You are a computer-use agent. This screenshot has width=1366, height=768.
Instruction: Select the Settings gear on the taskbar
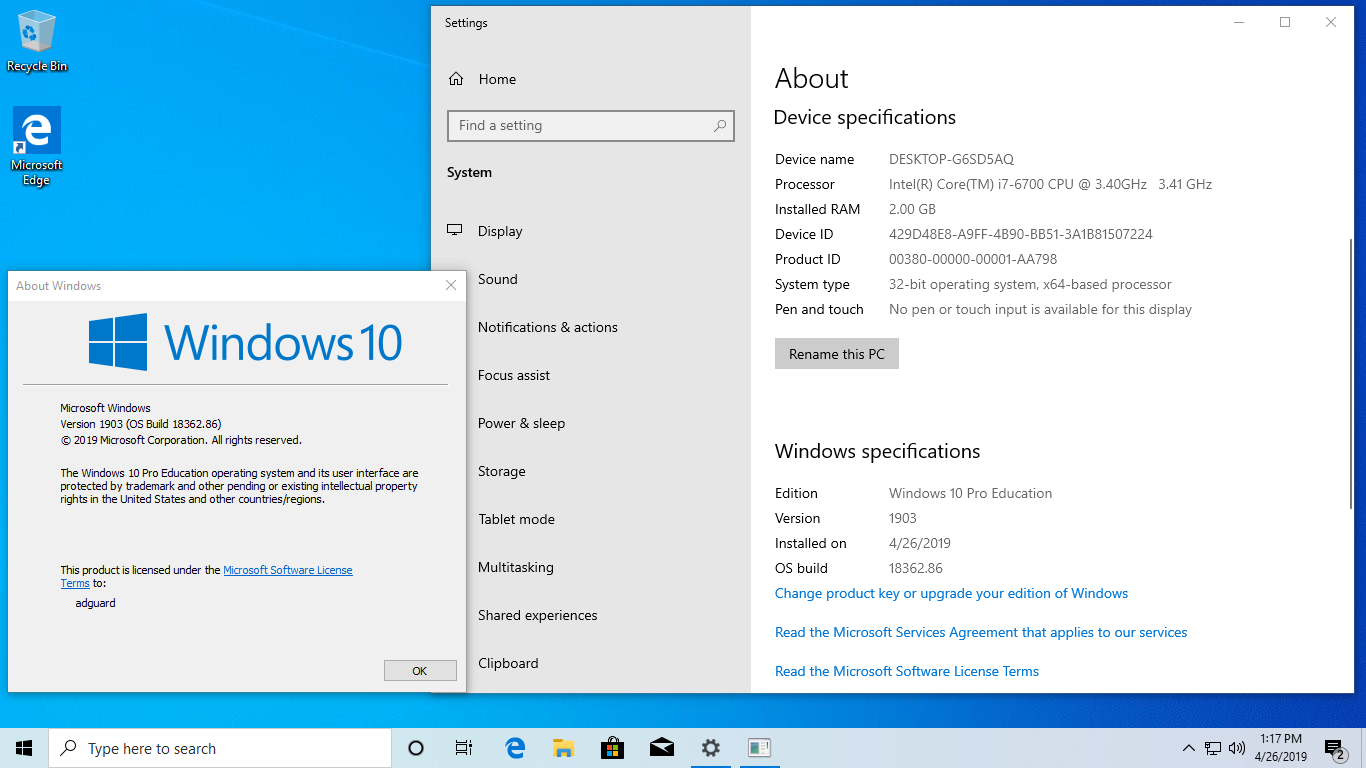coord(710,748)
